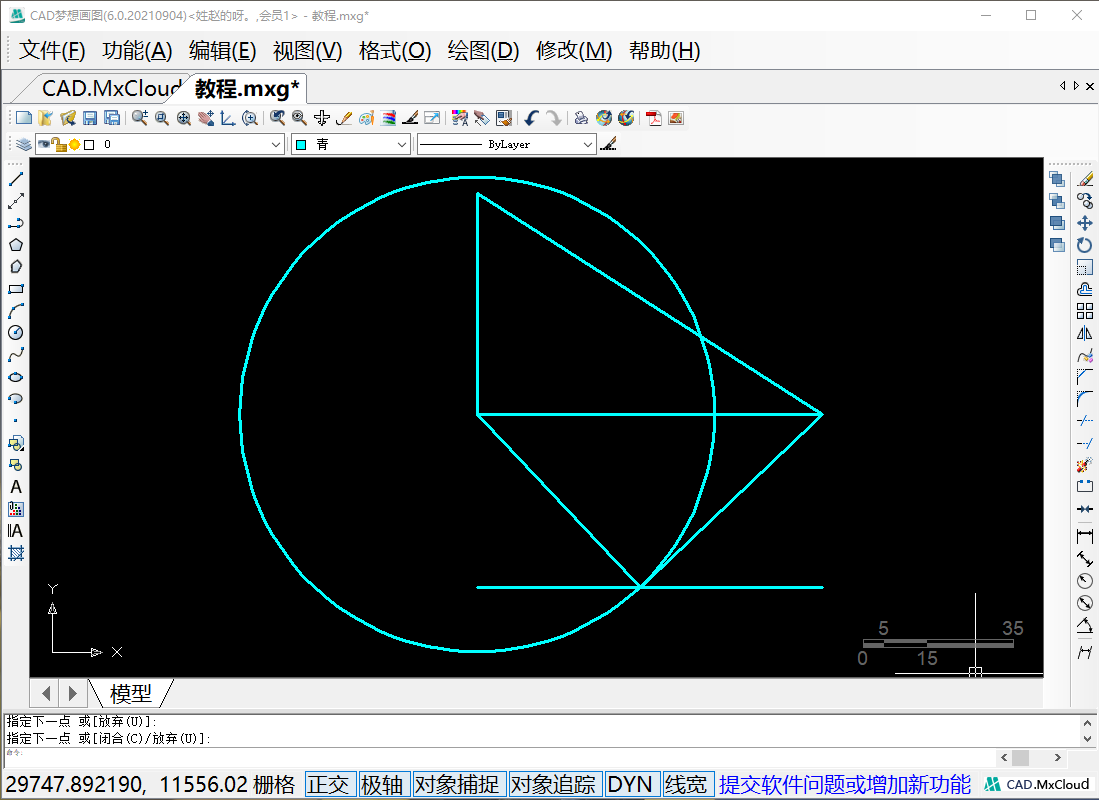
Task: Click CAD.MxCloud button in status bar
Action: pos(1037,785)
